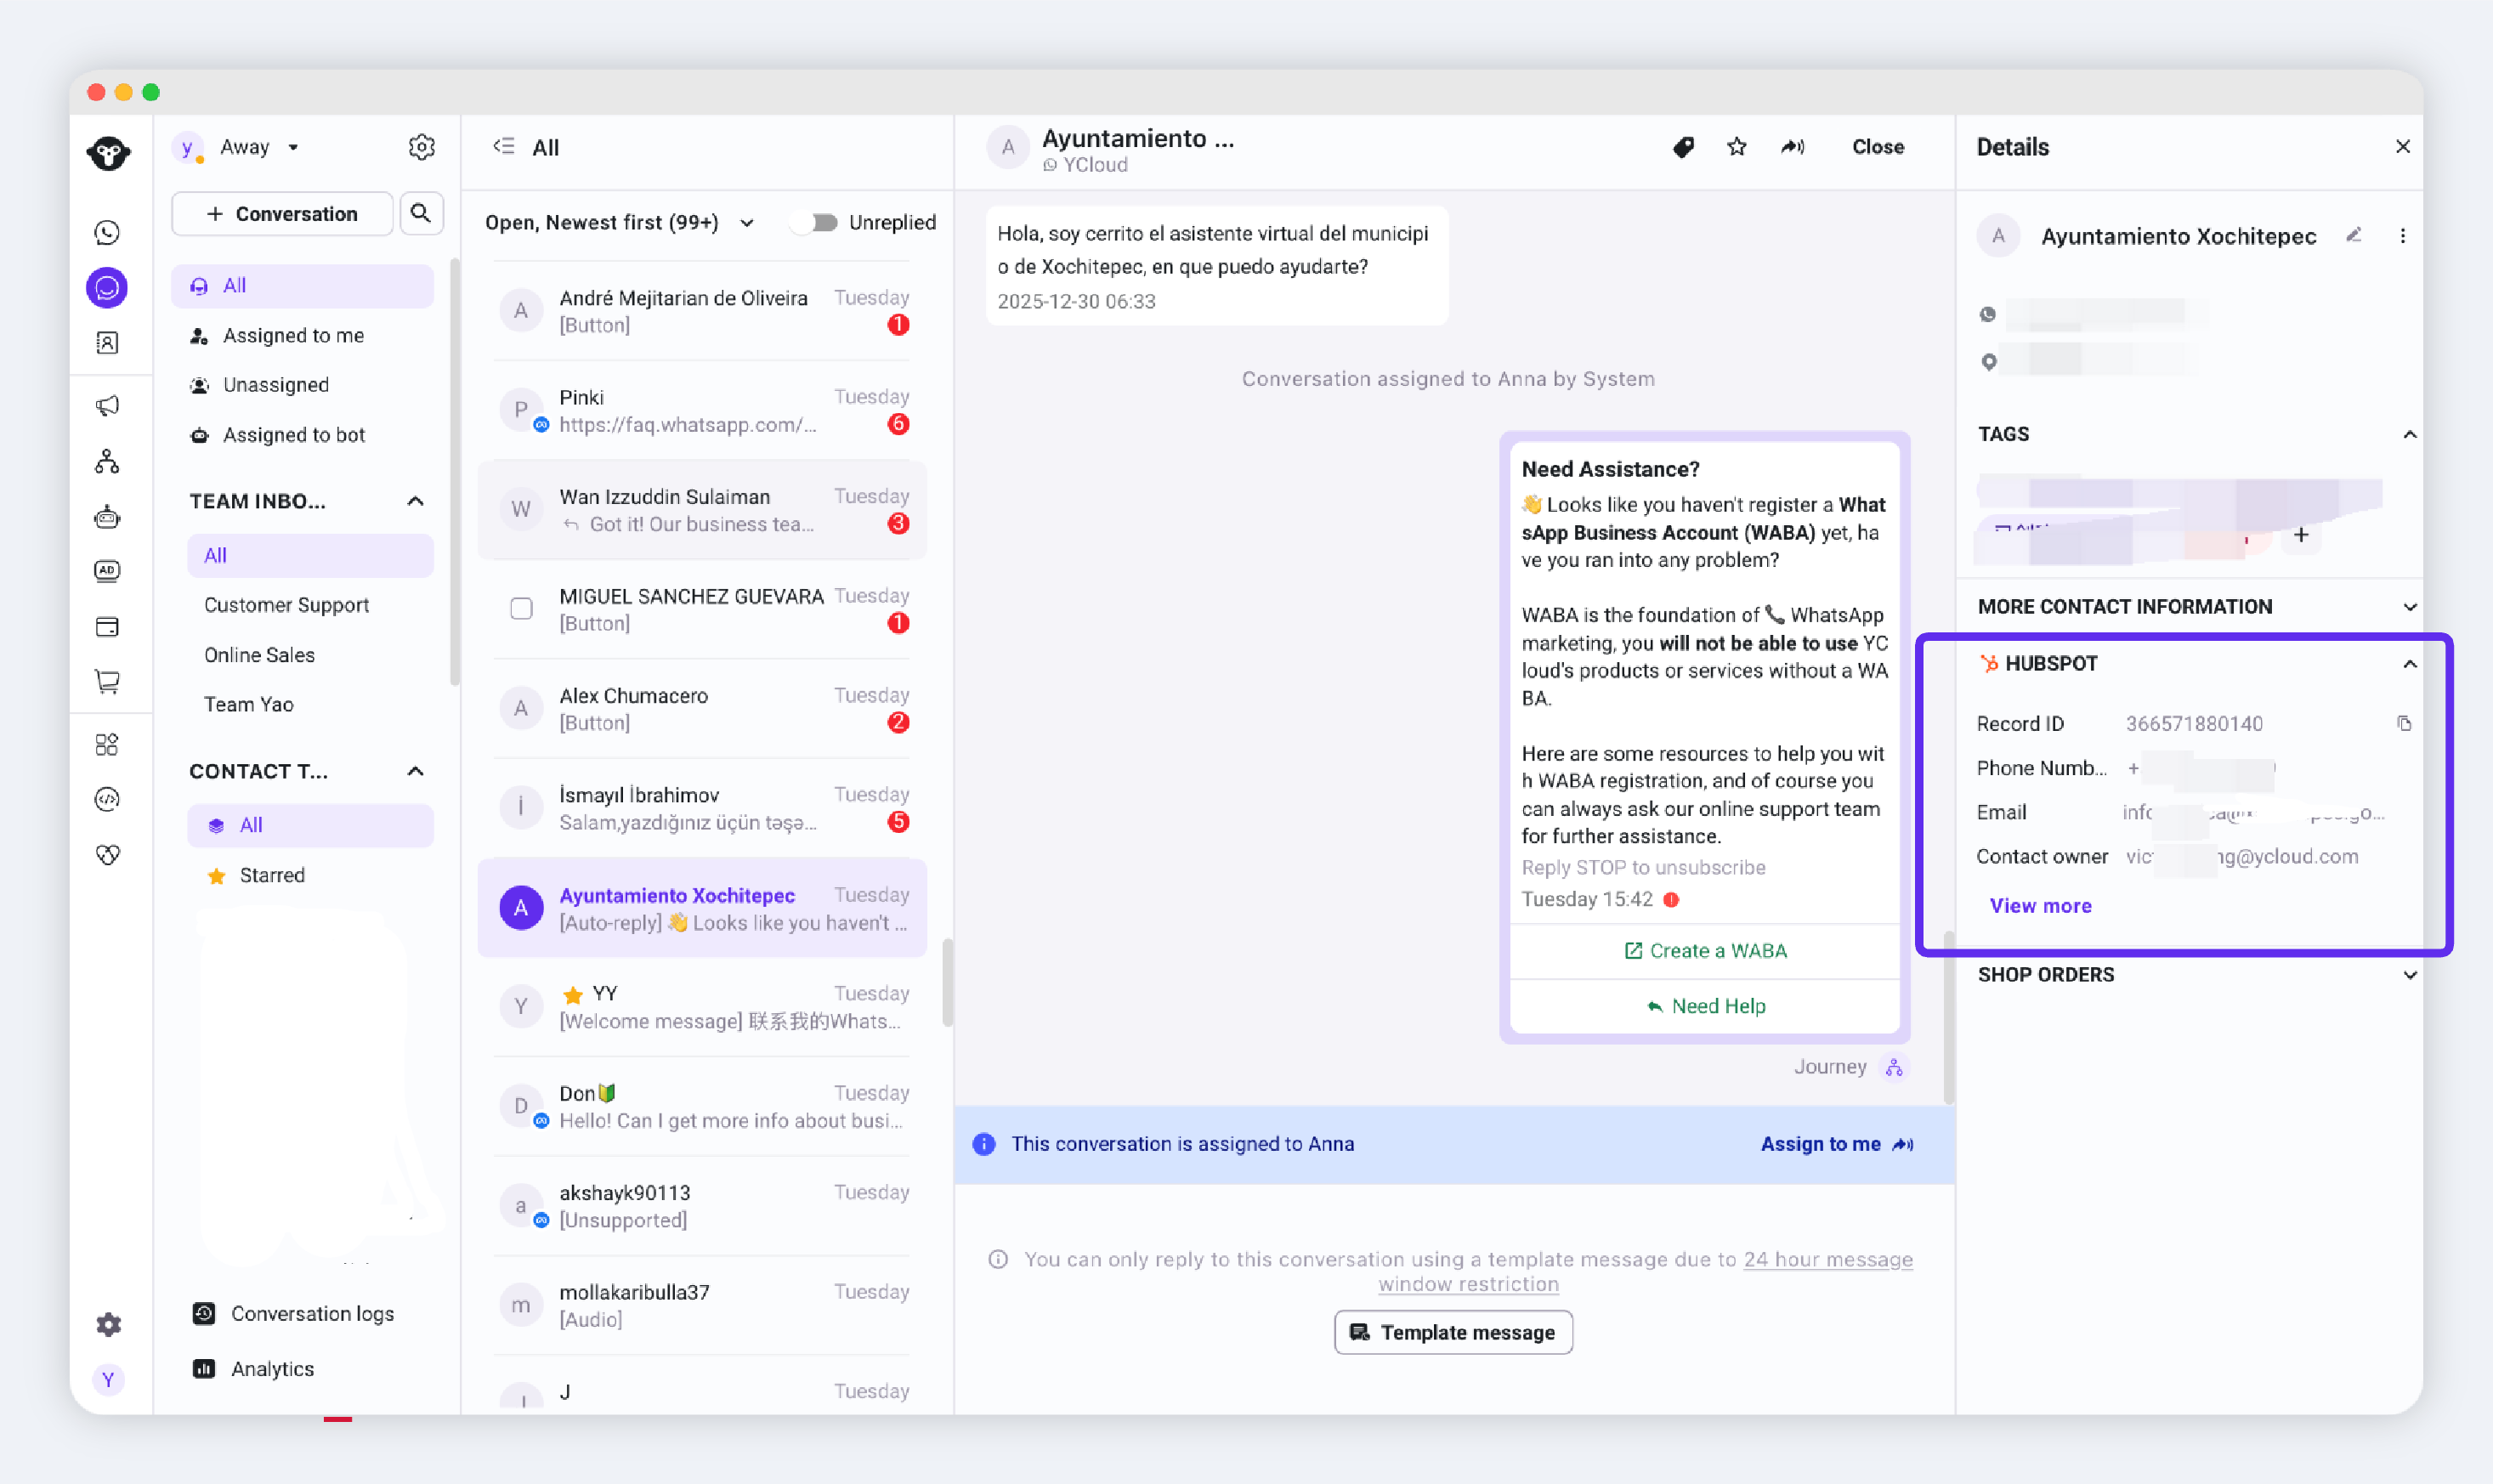Select Assigned to me filter
The height and width of the screenshot is (1484, 2493).
(293, 336)
